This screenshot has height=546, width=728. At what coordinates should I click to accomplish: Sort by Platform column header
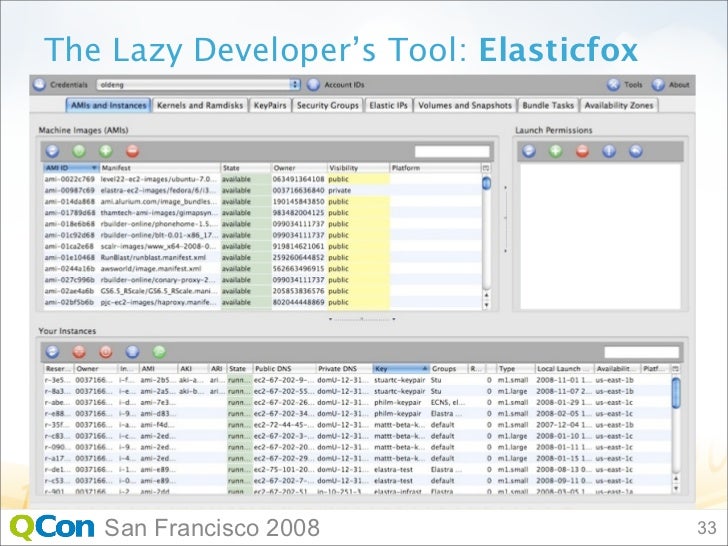[436, 168]
